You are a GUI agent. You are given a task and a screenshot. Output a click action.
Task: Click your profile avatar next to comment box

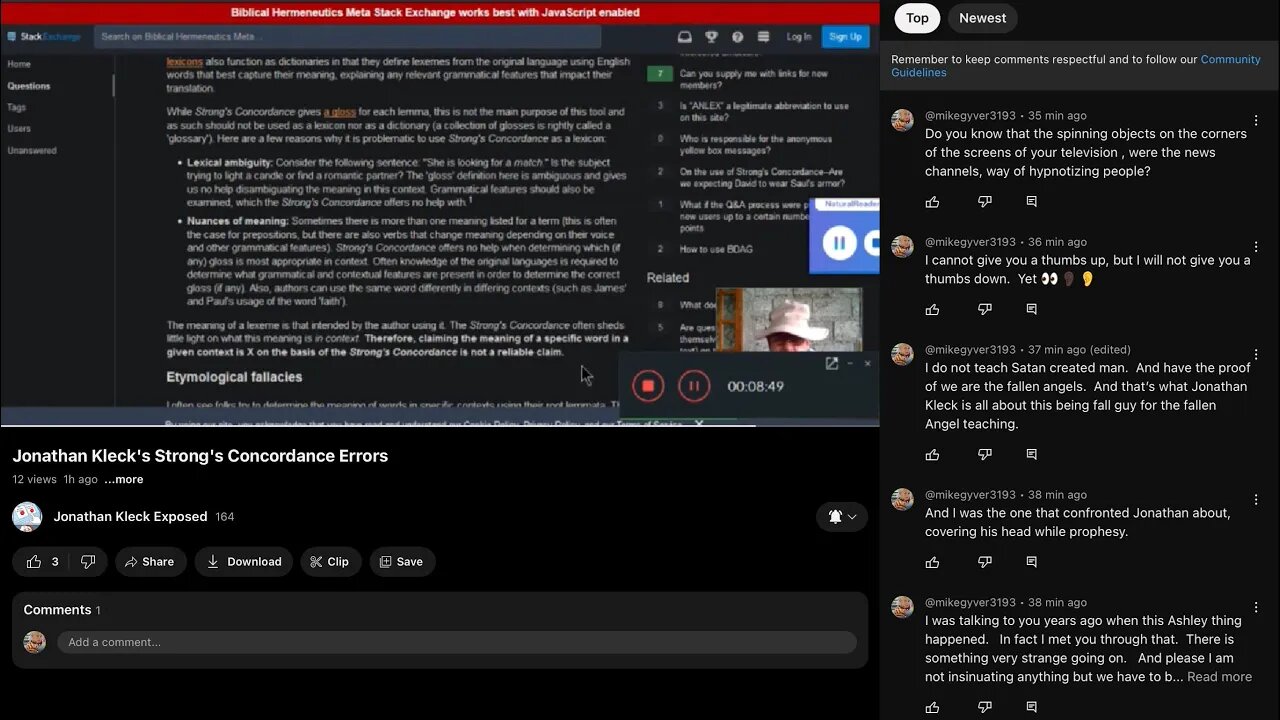pos(34,642)
